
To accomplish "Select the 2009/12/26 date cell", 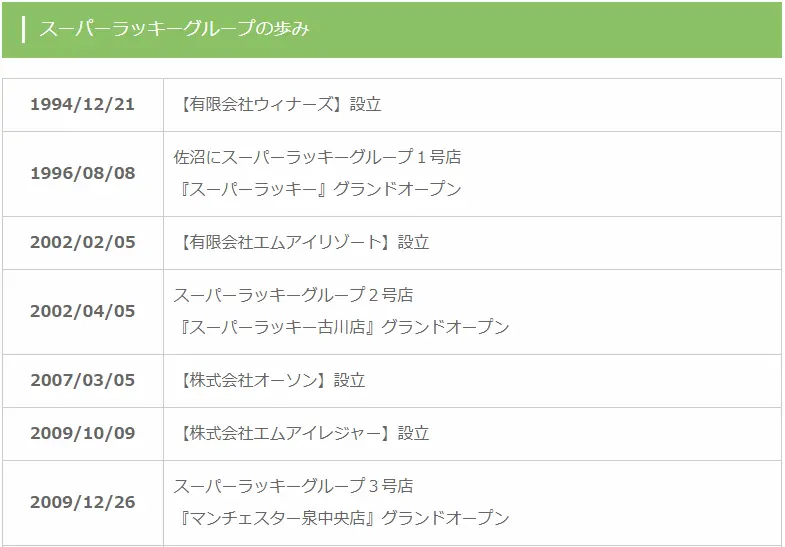I will 83,502.
